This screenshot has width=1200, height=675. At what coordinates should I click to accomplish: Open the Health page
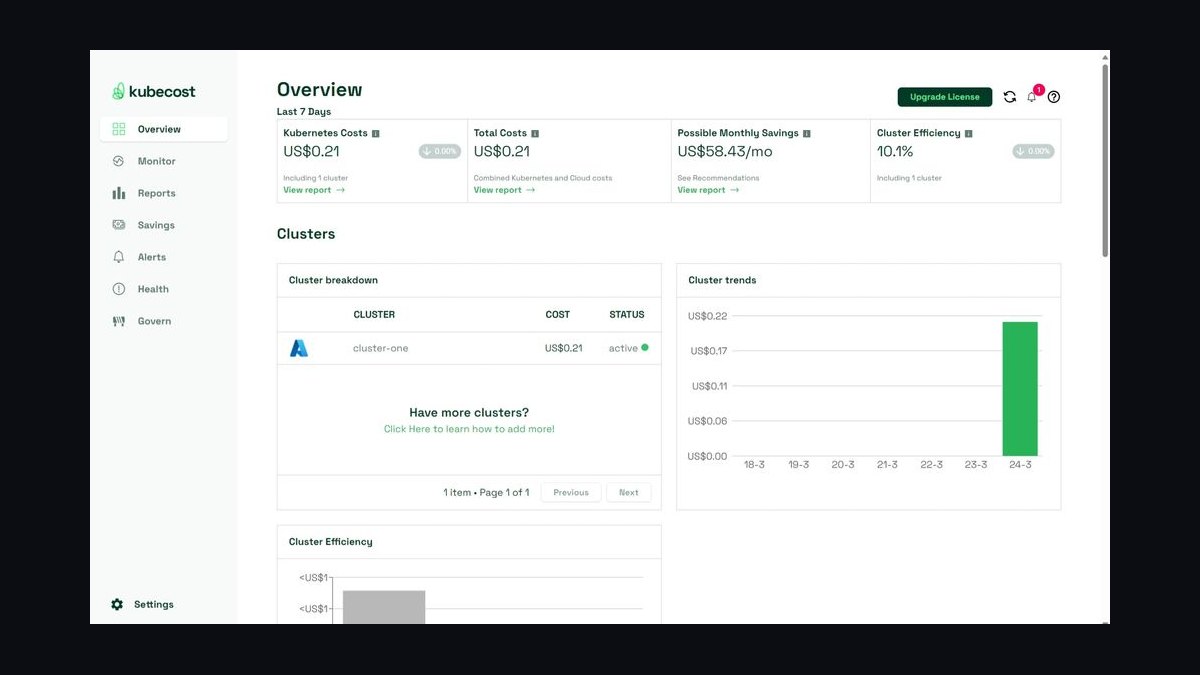pos(163,289)
